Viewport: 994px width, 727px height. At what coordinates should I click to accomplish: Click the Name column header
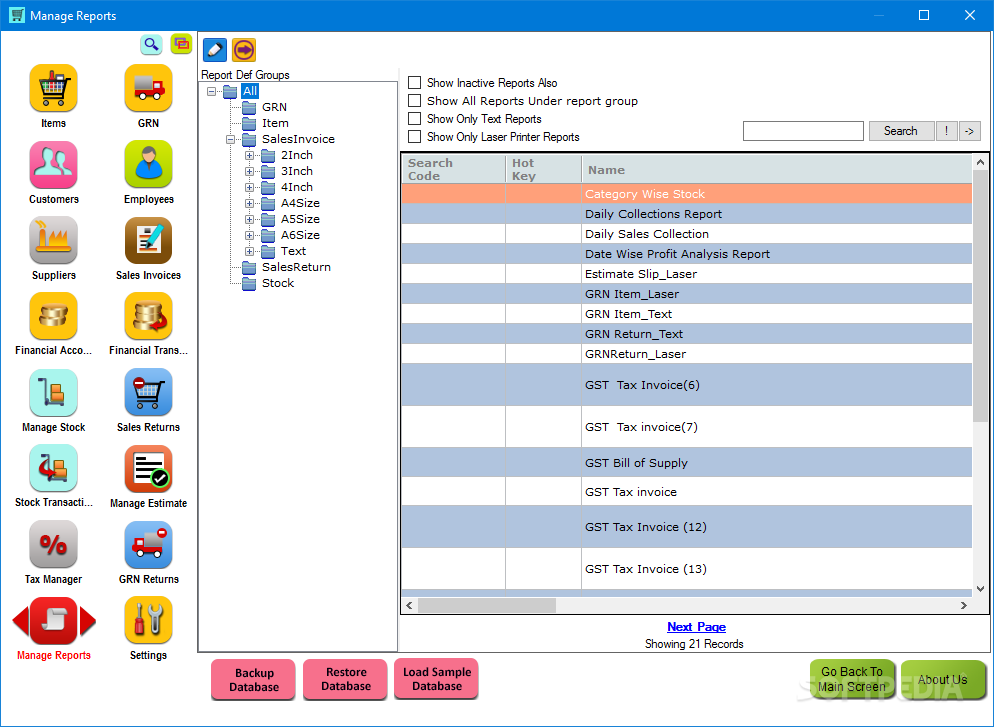(777, 169)
